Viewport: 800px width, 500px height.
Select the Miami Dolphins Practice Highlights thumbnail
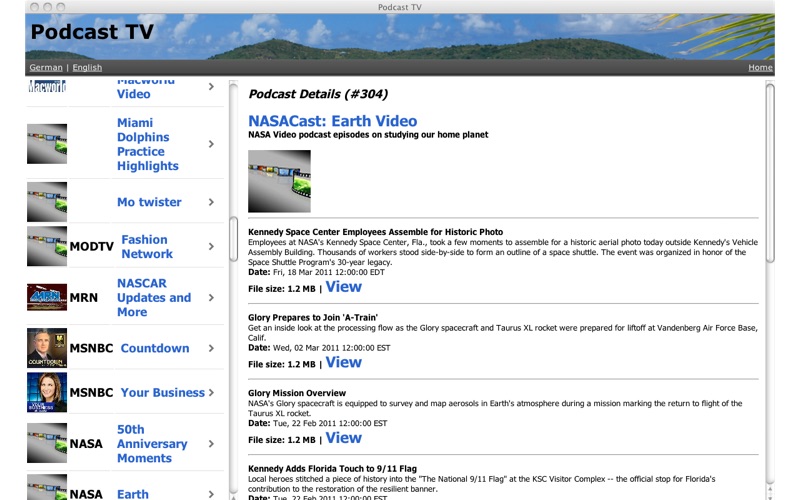coord(47,144)
